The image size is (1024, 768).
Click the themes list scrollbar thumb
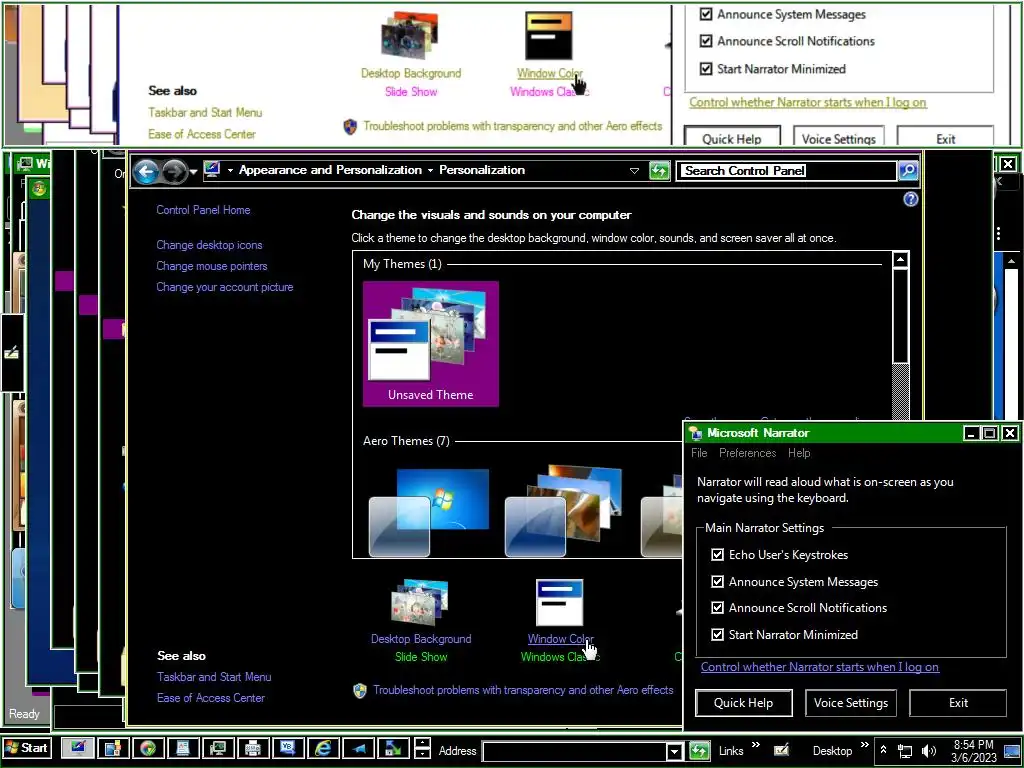[x=901, y=317]
